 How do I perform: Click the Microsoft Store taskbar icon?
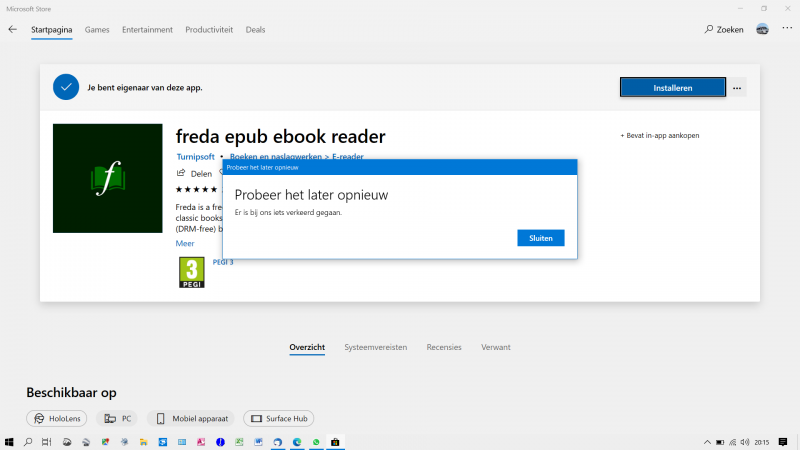(x=335, y=442)
